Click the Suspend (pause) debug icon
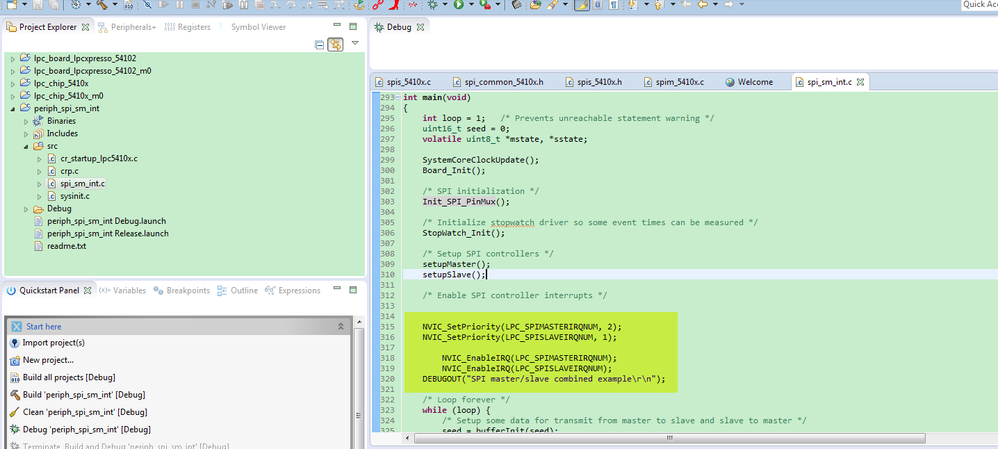The width and height of the screenshot is (998, 449). click(x=179, y=4)
